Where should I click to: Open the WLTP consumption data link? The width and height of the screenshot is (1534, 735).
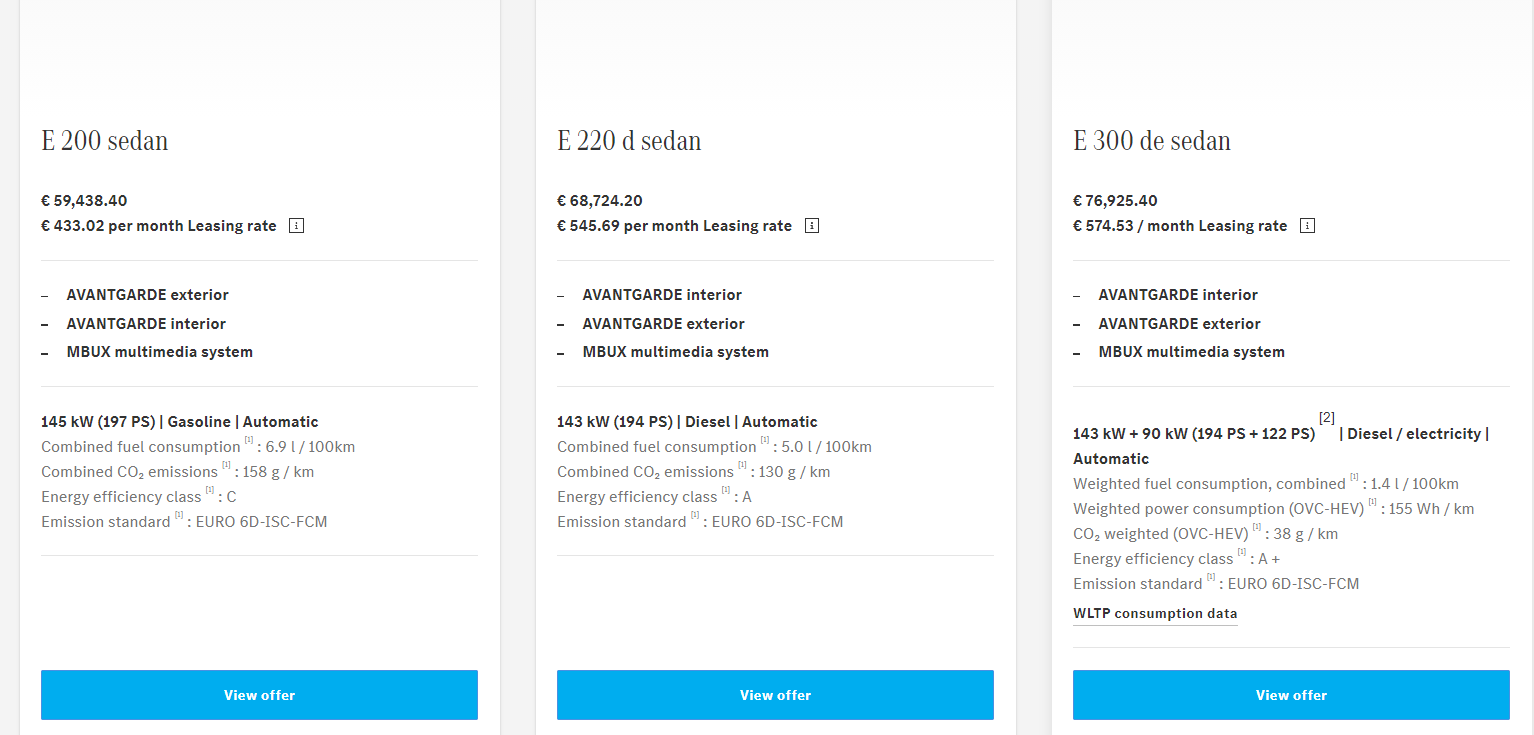(x=1155, y=614)
